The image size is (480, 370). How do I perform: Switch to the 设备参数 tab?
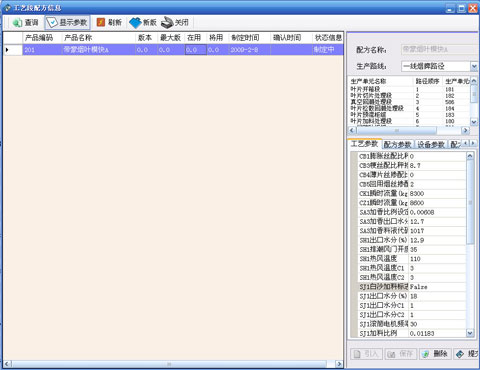[431, 144]
